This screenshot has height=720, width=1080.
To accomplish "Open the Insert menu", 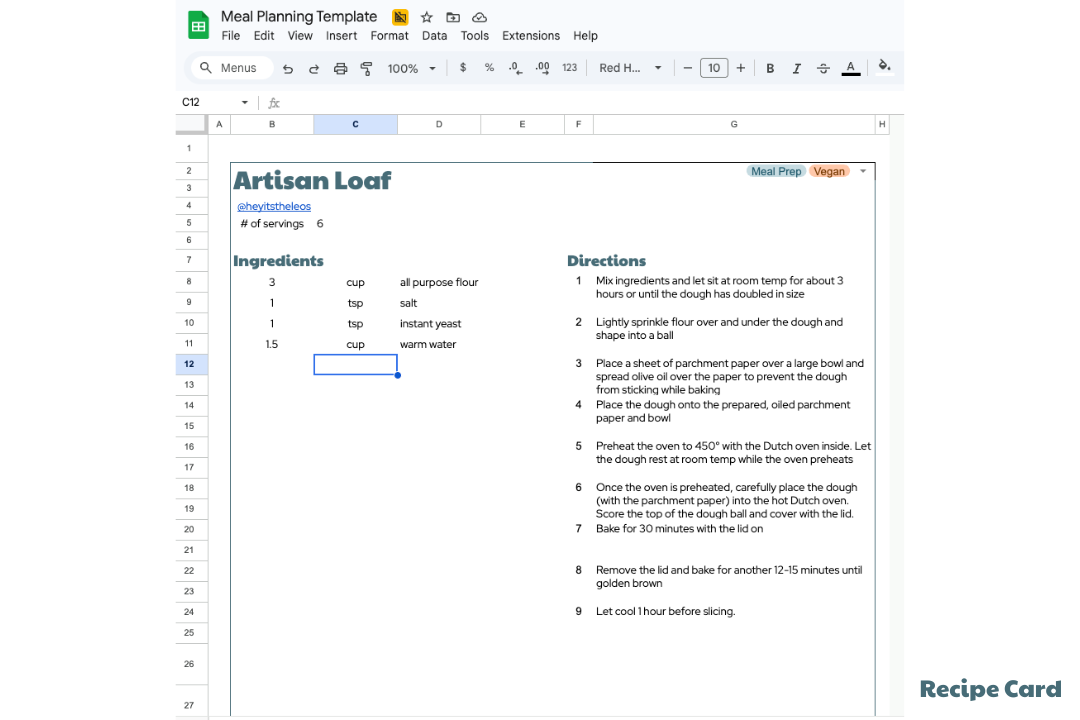I will tap(342, 36).
